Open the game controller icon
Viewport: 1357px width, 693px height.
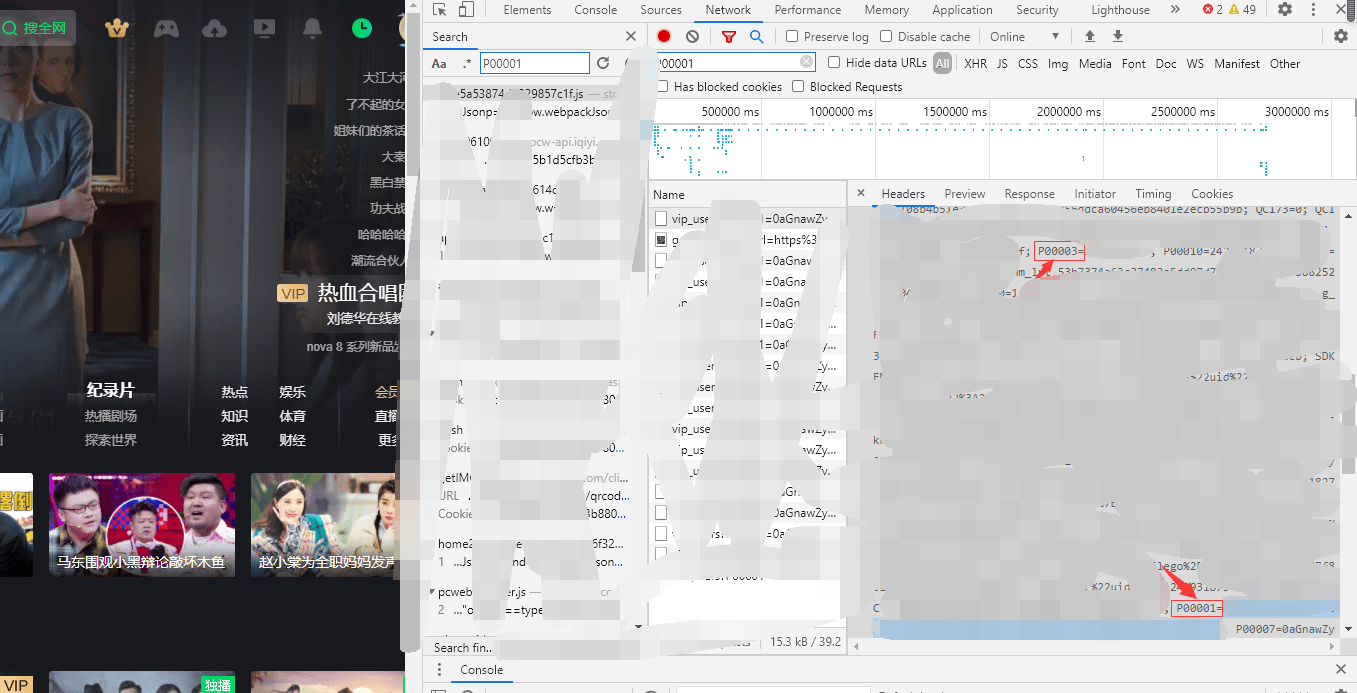tap(166, 28)
